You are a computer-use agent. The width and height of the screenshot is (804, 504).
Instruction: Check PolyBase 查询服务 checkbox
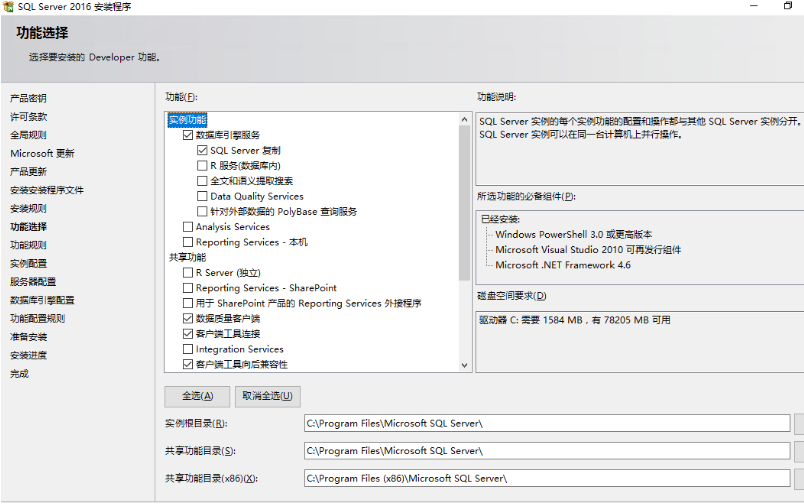point(202,212)
